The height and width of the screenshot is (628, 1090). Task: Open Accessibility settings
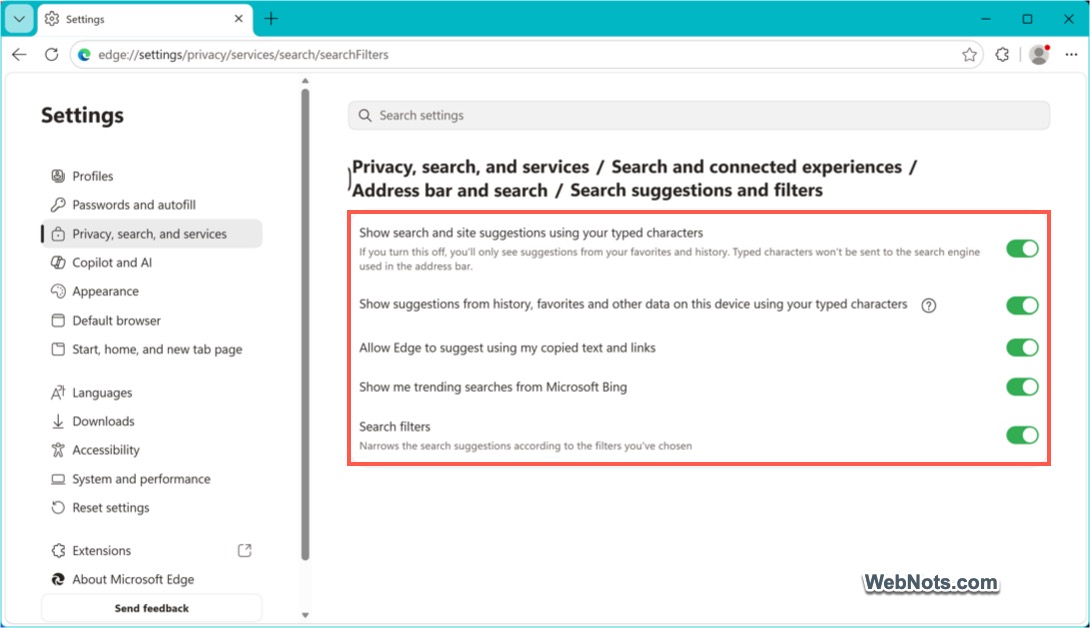[152, 450]
